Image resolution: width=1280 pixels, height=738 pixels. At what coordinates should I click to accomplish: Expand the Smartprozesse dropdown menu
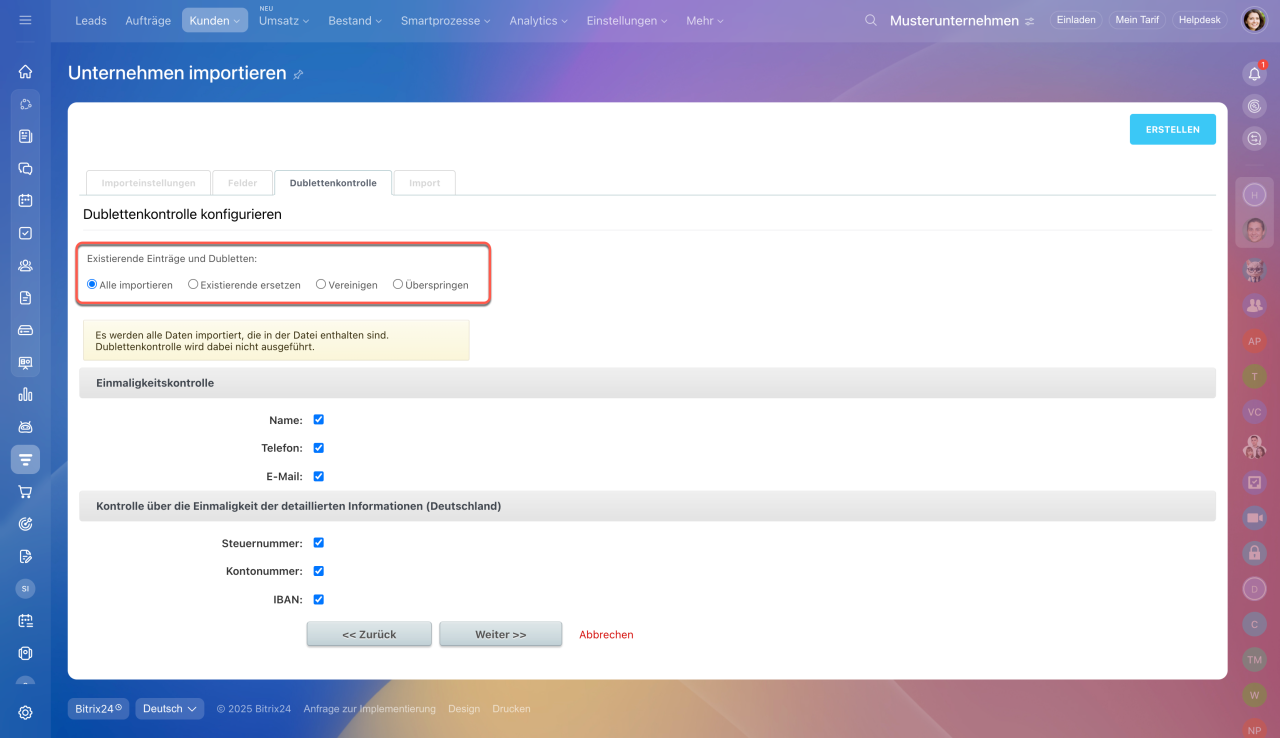[446, 20]
